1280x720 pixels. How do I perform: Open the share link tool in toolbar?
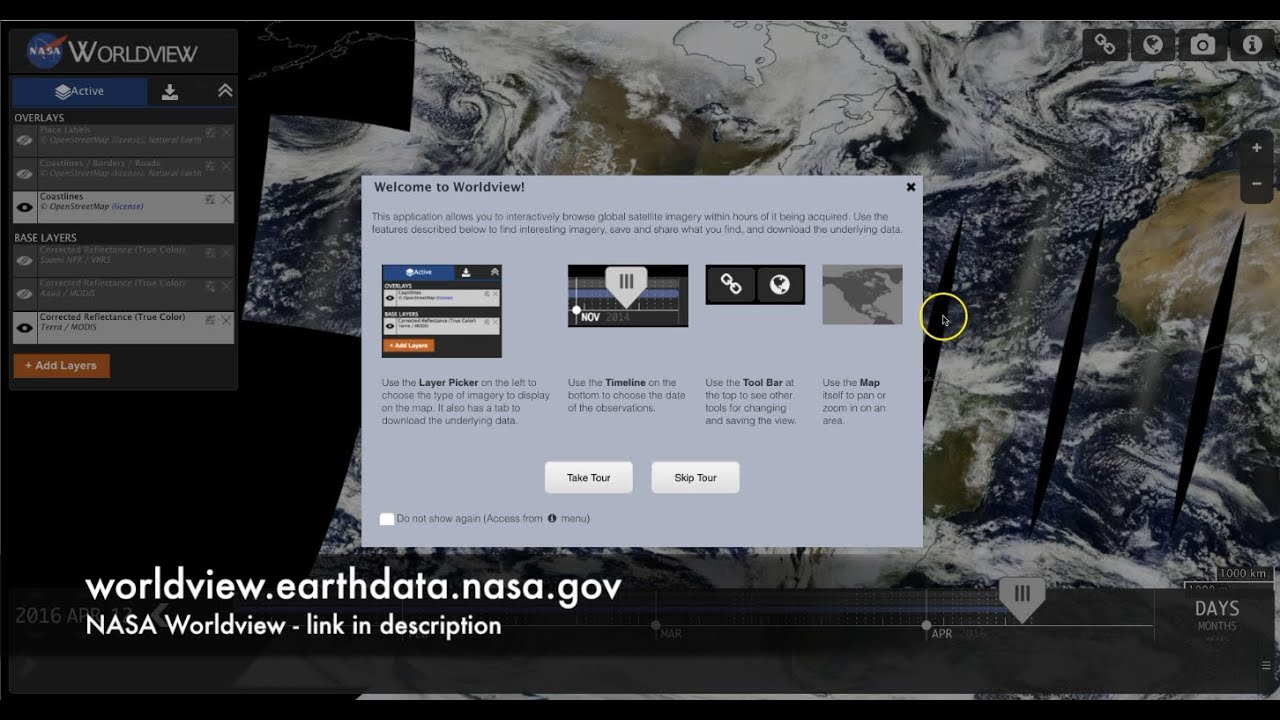[1105, 45]
